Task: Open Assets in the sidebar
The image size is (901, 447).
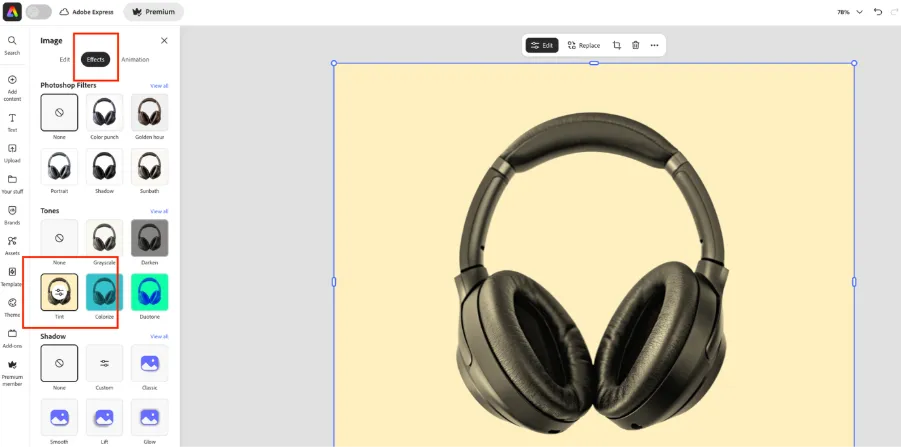Action: pos(12,246)
